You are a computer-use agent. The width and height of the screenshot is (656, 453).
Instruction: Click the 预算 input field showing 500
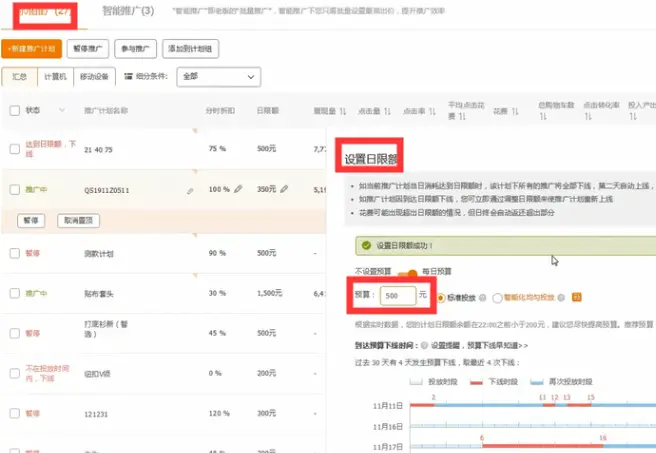(x=398, y=296)
